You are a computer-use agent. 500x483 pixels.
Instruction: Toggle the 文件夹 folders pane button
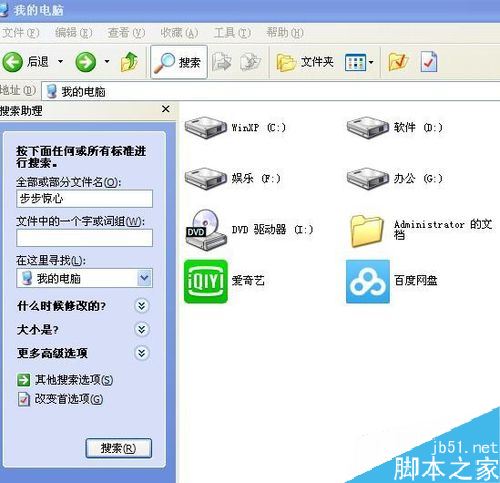tap(305, 62)
